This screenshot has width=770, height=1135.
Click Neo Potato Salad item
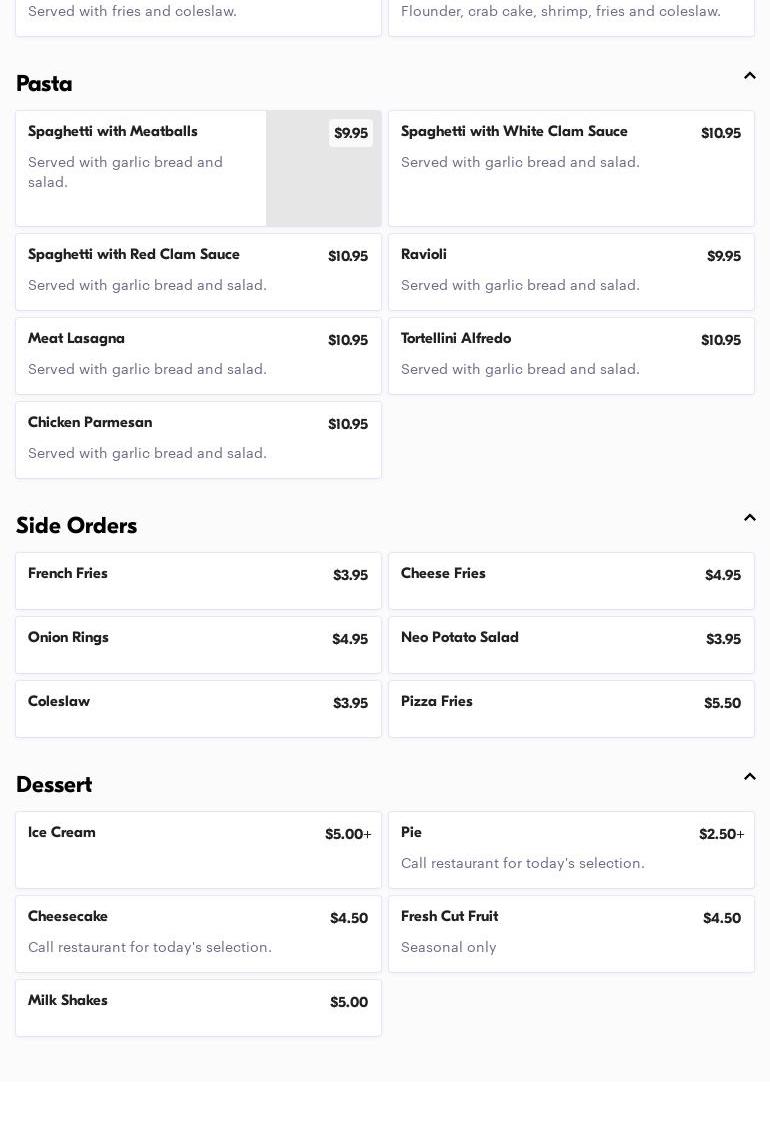pos(571,644)
